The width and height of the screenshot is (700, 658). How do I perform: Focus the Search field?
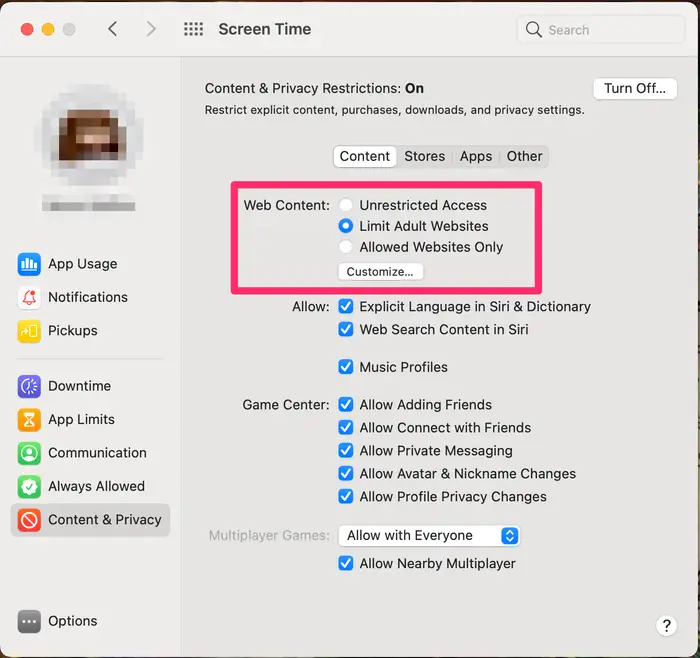coord(600,30)
